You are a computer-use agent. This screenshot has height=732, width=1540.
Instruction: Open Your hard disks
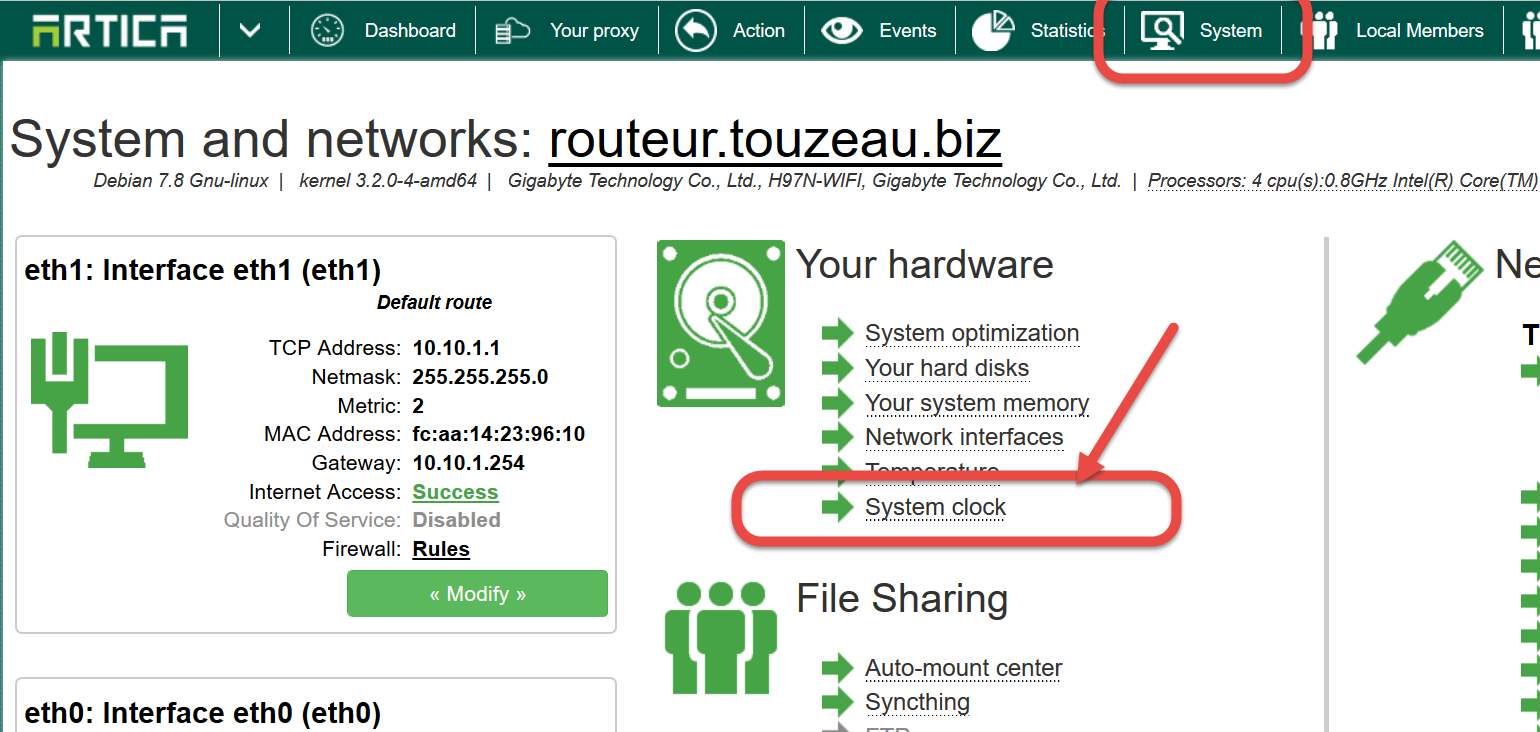pyautogui.click(x=947, y=368)
